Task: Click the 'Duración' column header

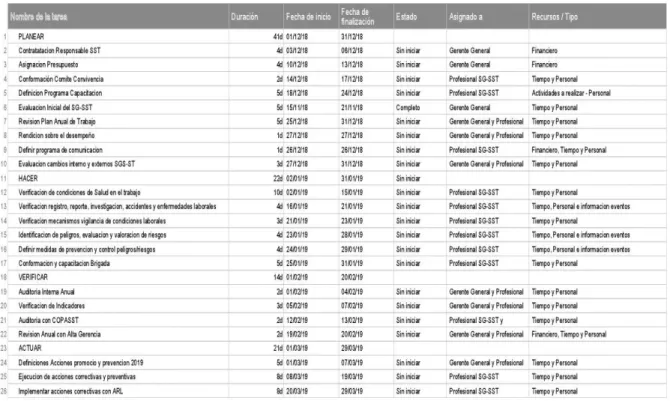Action: [x=256, y=17]
